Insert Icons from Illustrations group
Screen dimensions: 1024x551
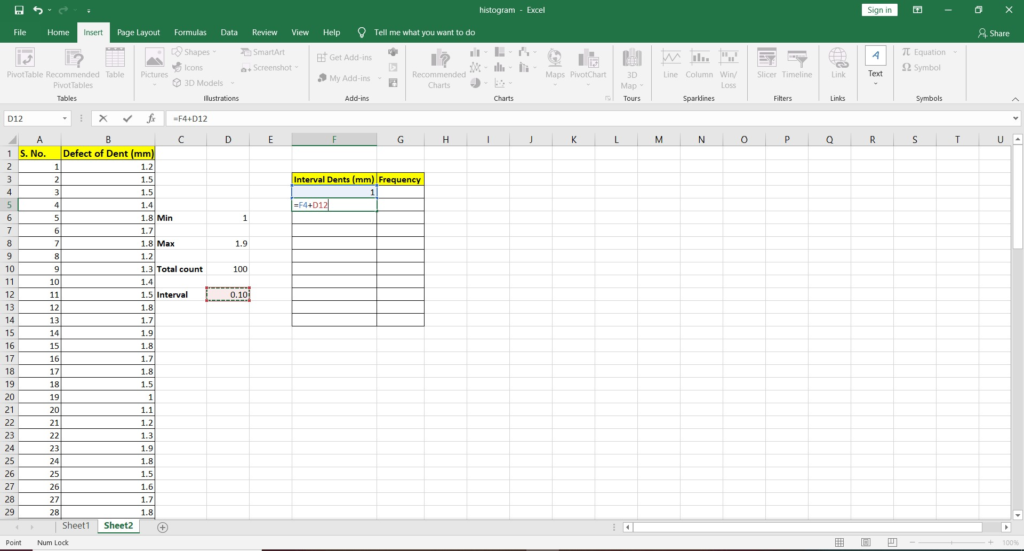click(187, 67)
